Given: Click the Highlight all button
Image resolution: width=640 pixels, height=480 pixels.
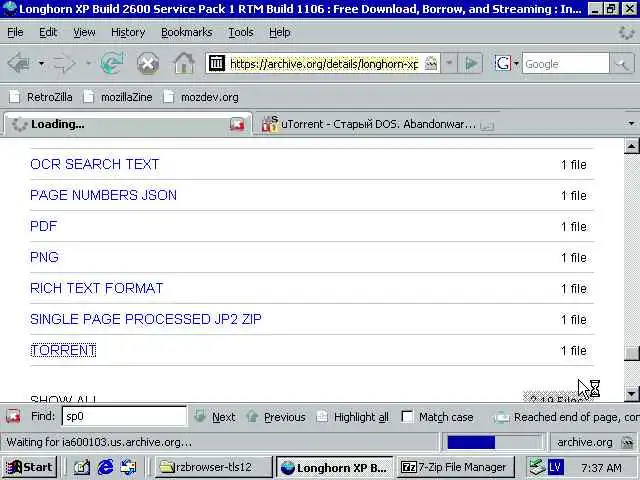Looking at the screenshot, I should (353, 417).
